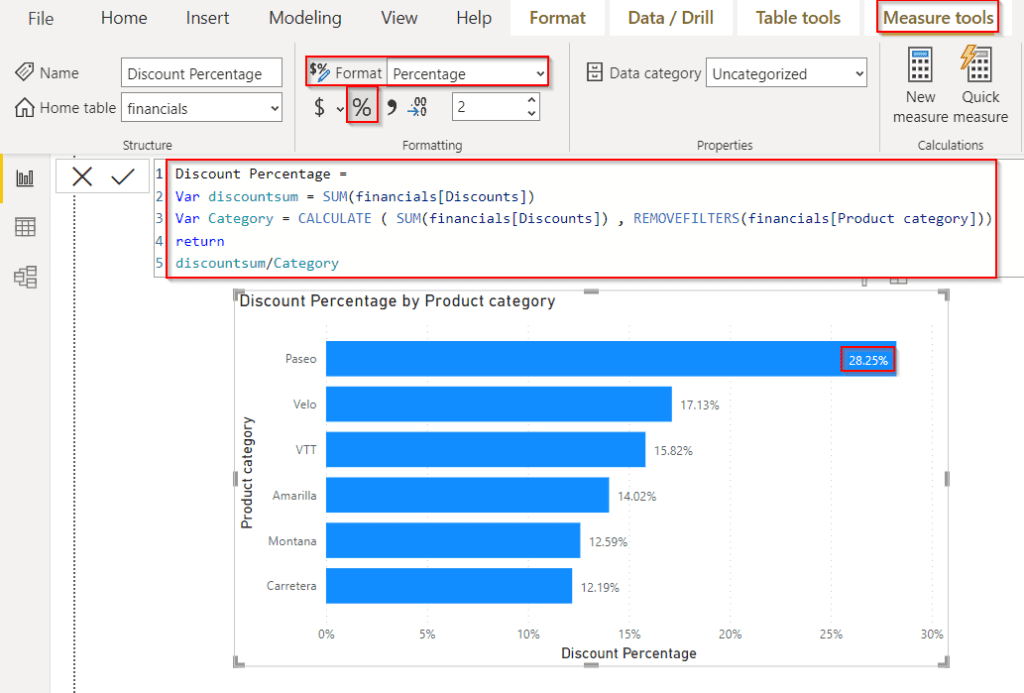
Task: Click the decimal places icon
Action: tap(417, 107)
